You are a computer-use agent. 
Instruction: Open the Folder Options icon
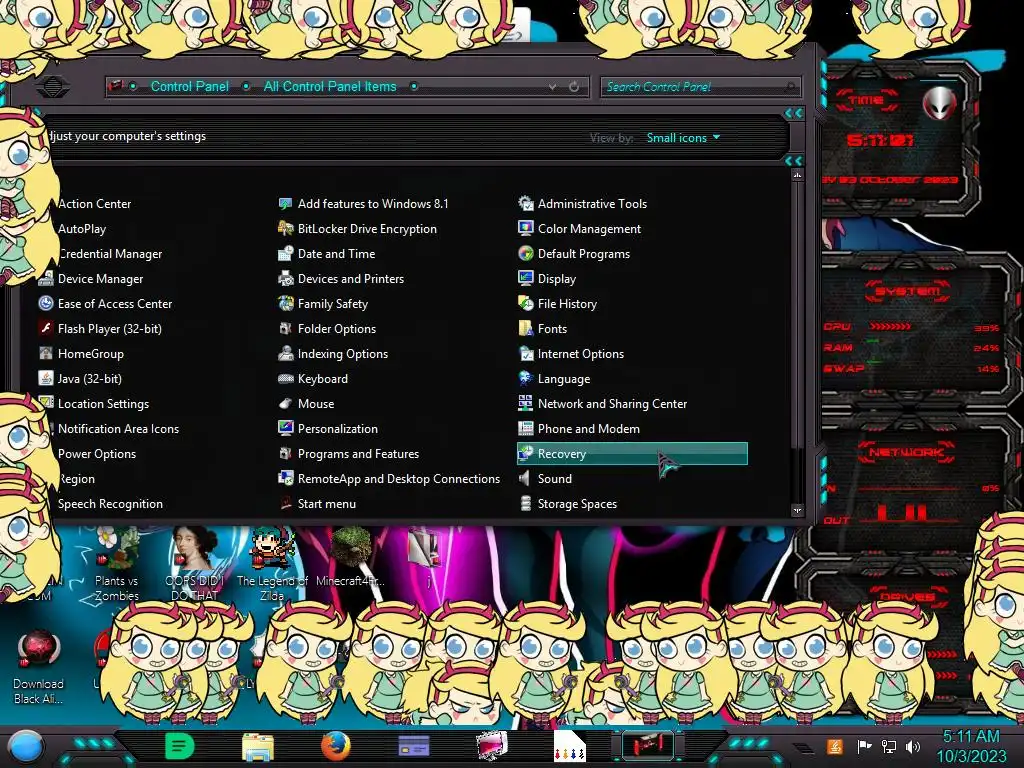point(285,328)
